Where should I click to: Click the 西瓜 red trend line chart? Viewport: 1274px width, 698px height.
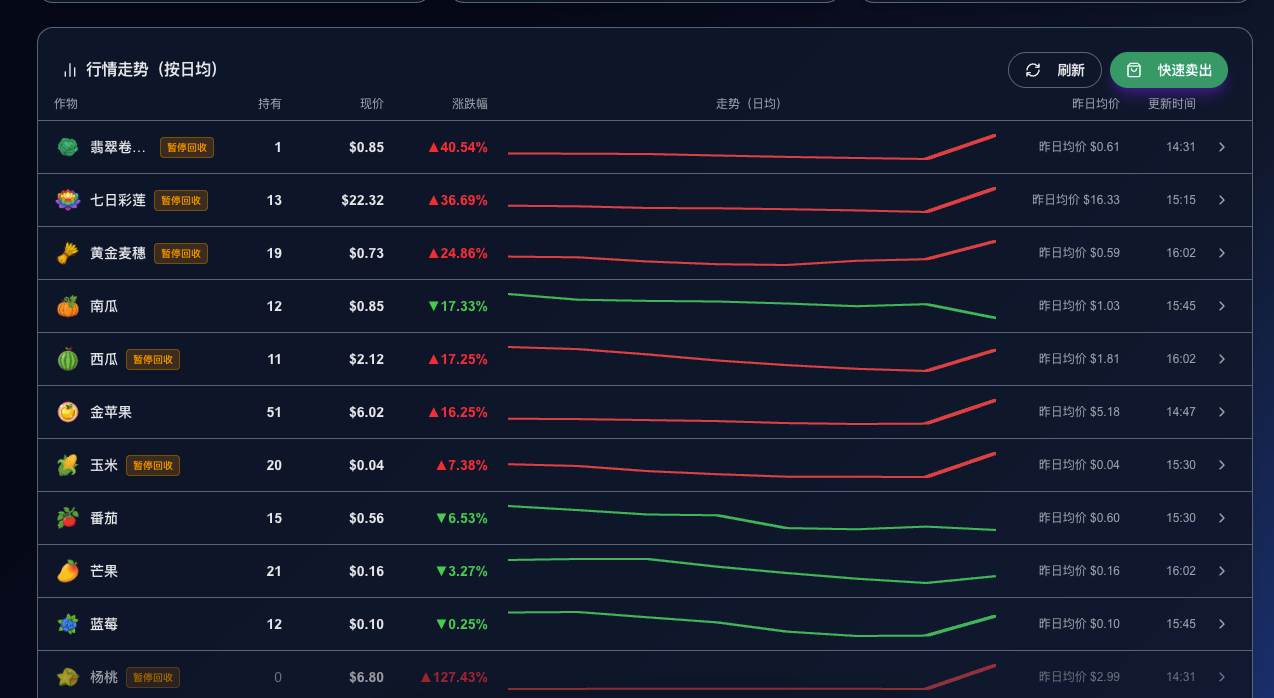(x=752, y=359)
